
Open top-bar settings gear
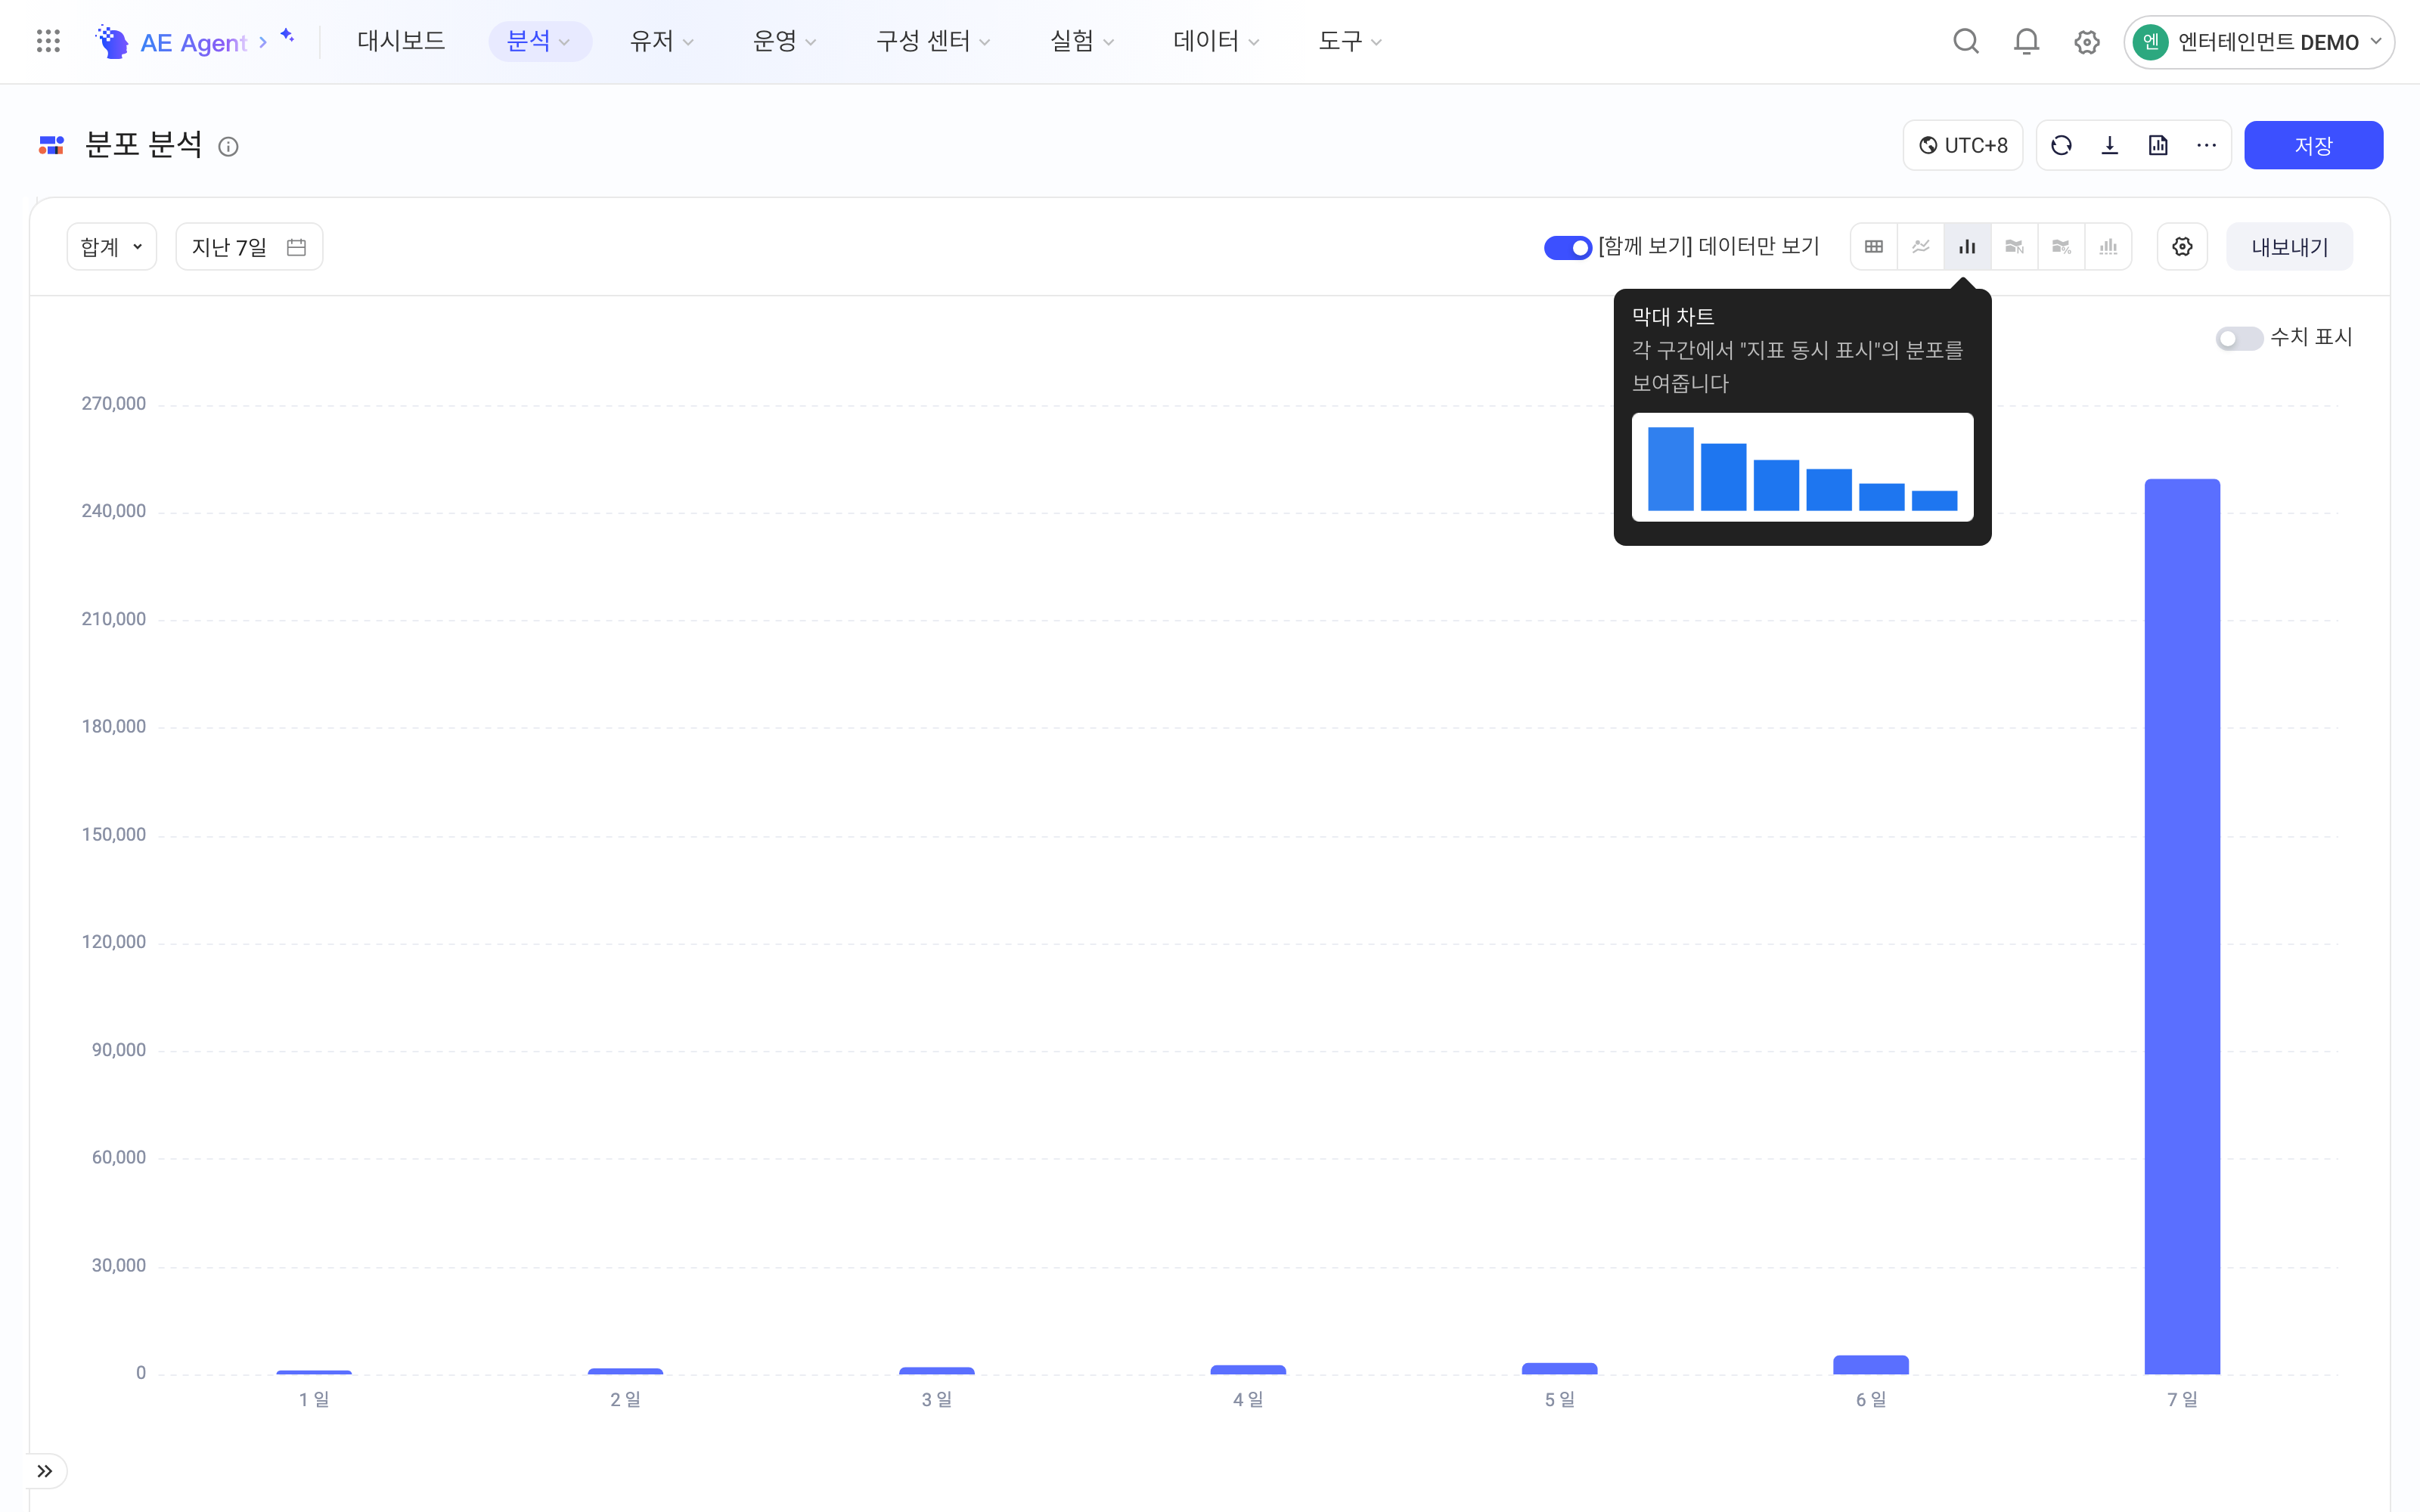tap(2086, 42)
